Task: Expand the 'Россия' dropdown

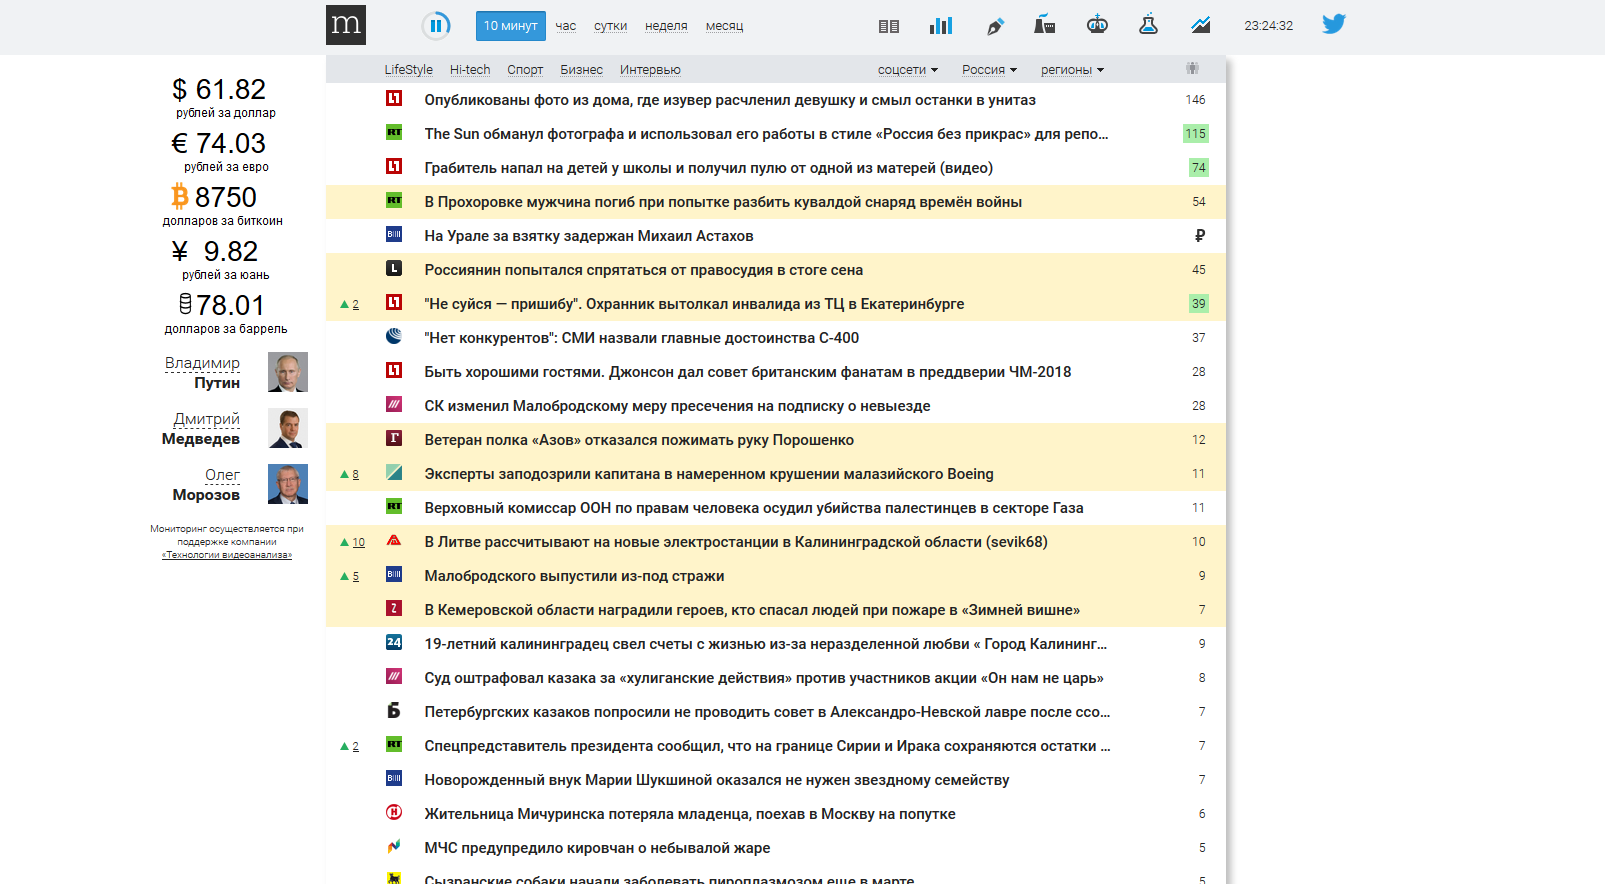Action: point(989,70)
